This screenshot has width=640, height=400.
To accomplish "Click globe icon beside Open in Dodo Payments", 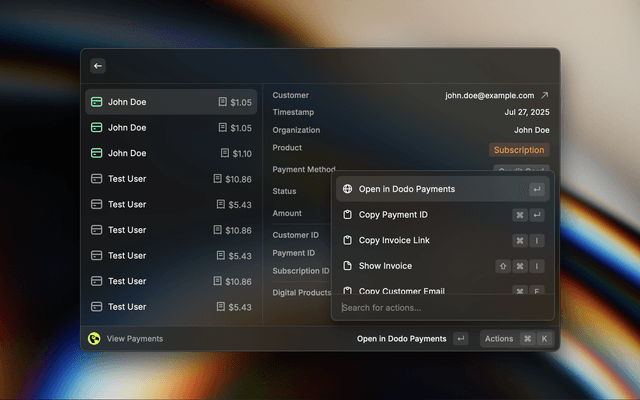I will click(347, 189).
